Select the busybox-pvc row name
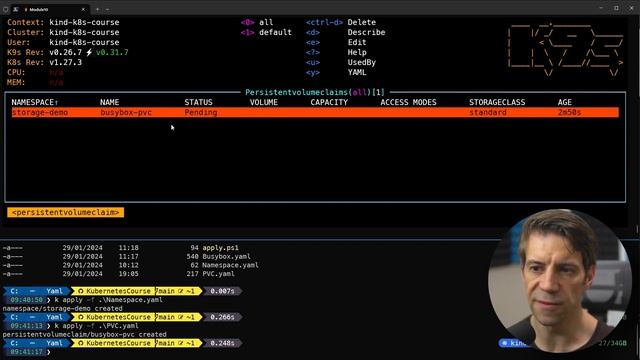Viewport: 640px width, 360px height. click(126, 112)
